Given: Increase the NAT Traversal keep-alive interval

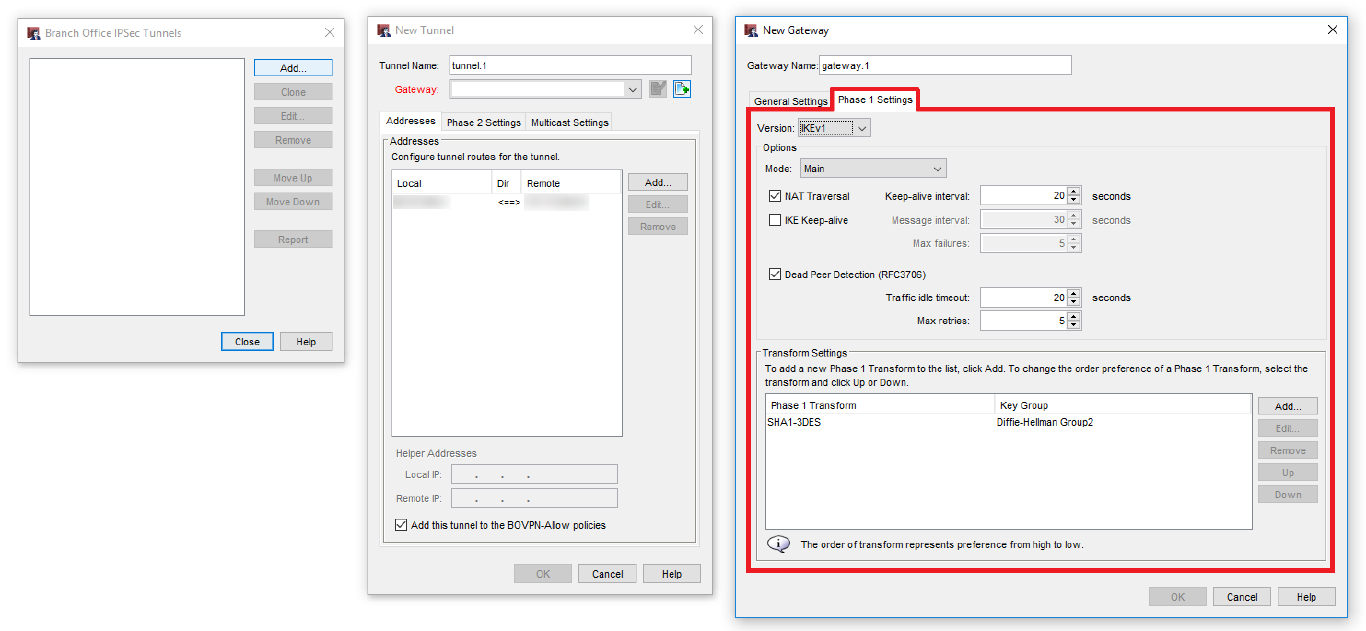Looking at the screenshot, I should pyautogui.click(x=1074, y=191).
